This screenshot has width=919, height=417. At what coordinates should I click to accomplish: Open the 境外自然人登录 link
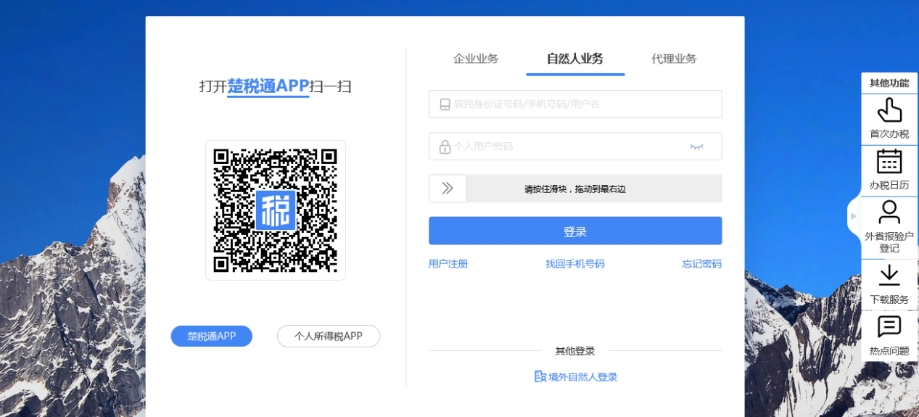tap(576, 377)
